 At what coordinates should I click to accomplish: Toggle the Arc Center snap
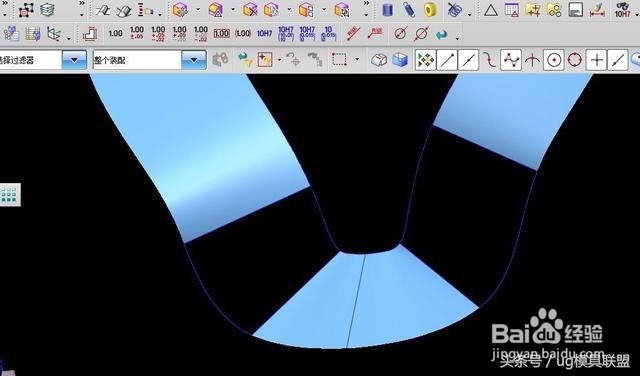pos(553,60)
